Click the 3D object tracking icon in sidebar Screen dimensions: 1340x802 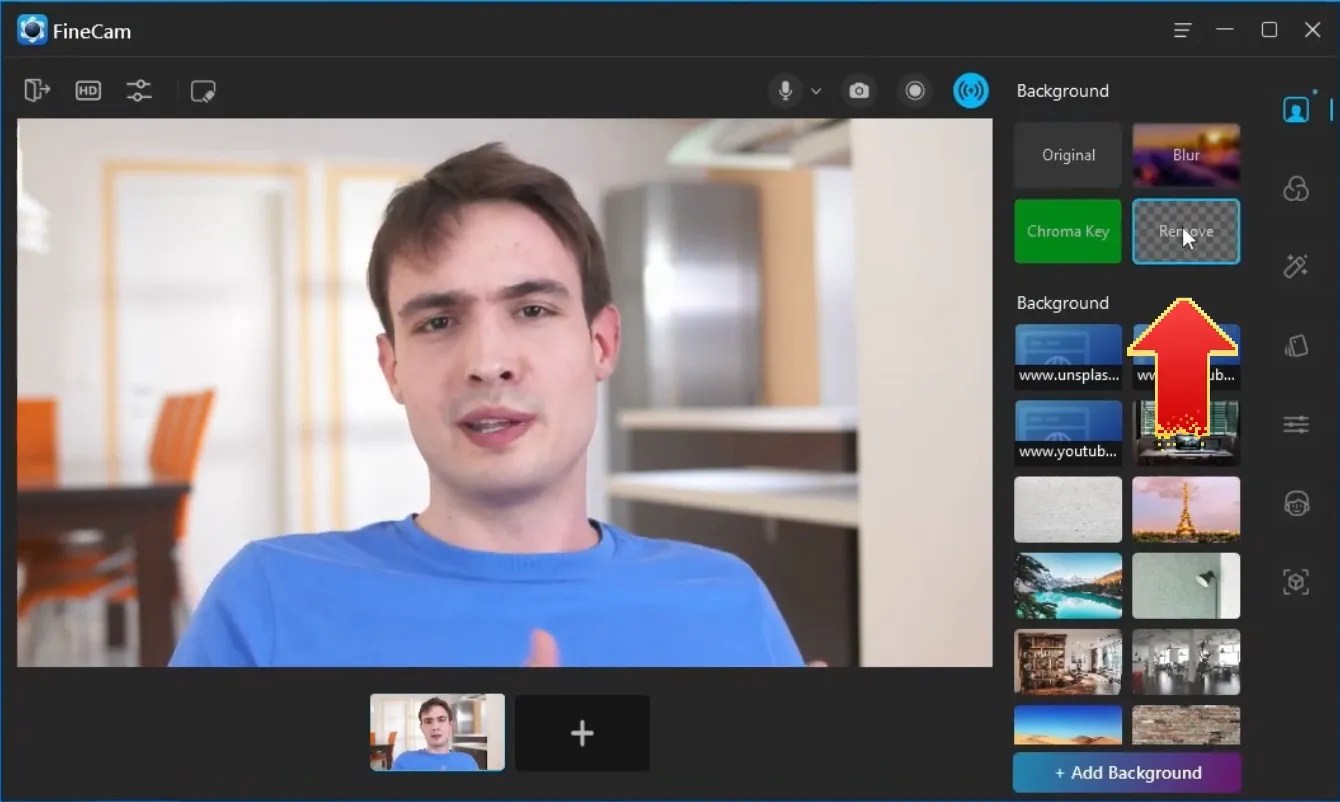(1296, 581)
